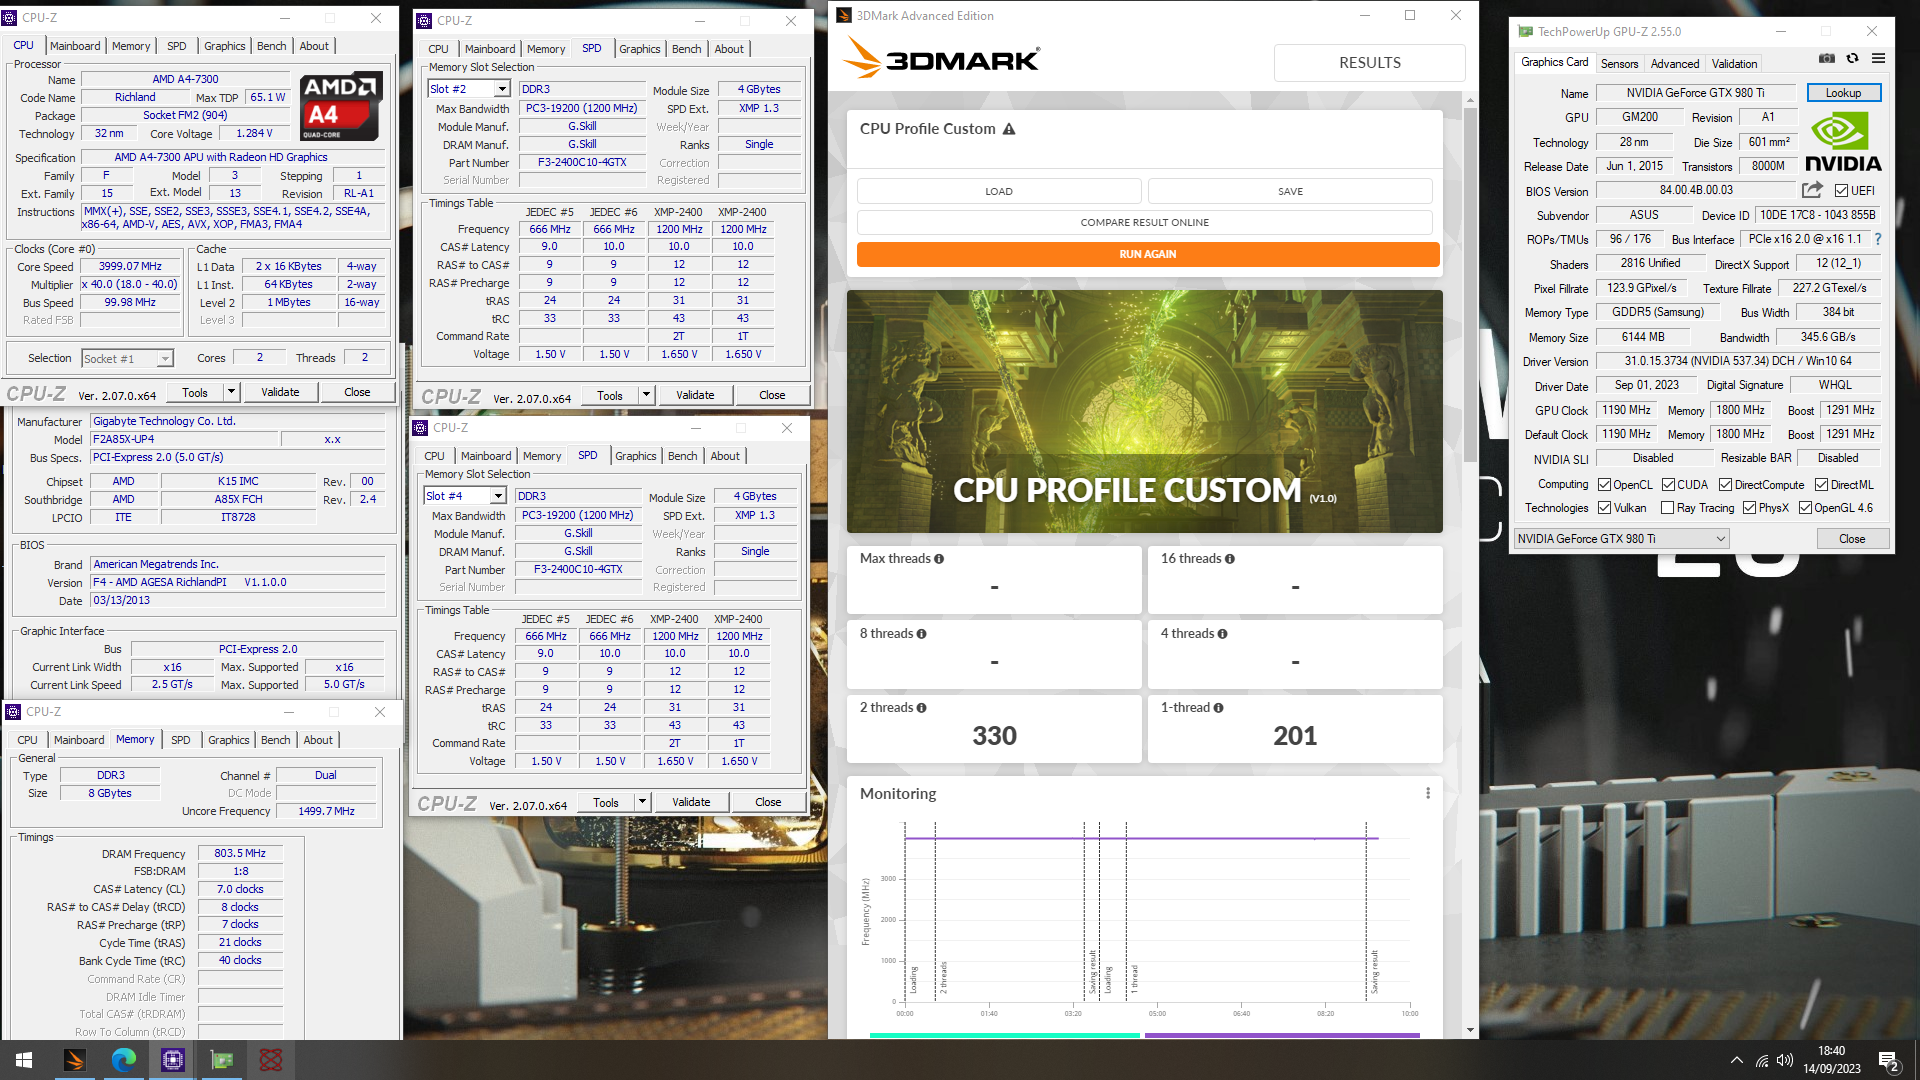
Task: Toggle the DirectCompute checkbox
Action: click(x=1725, y=485)
